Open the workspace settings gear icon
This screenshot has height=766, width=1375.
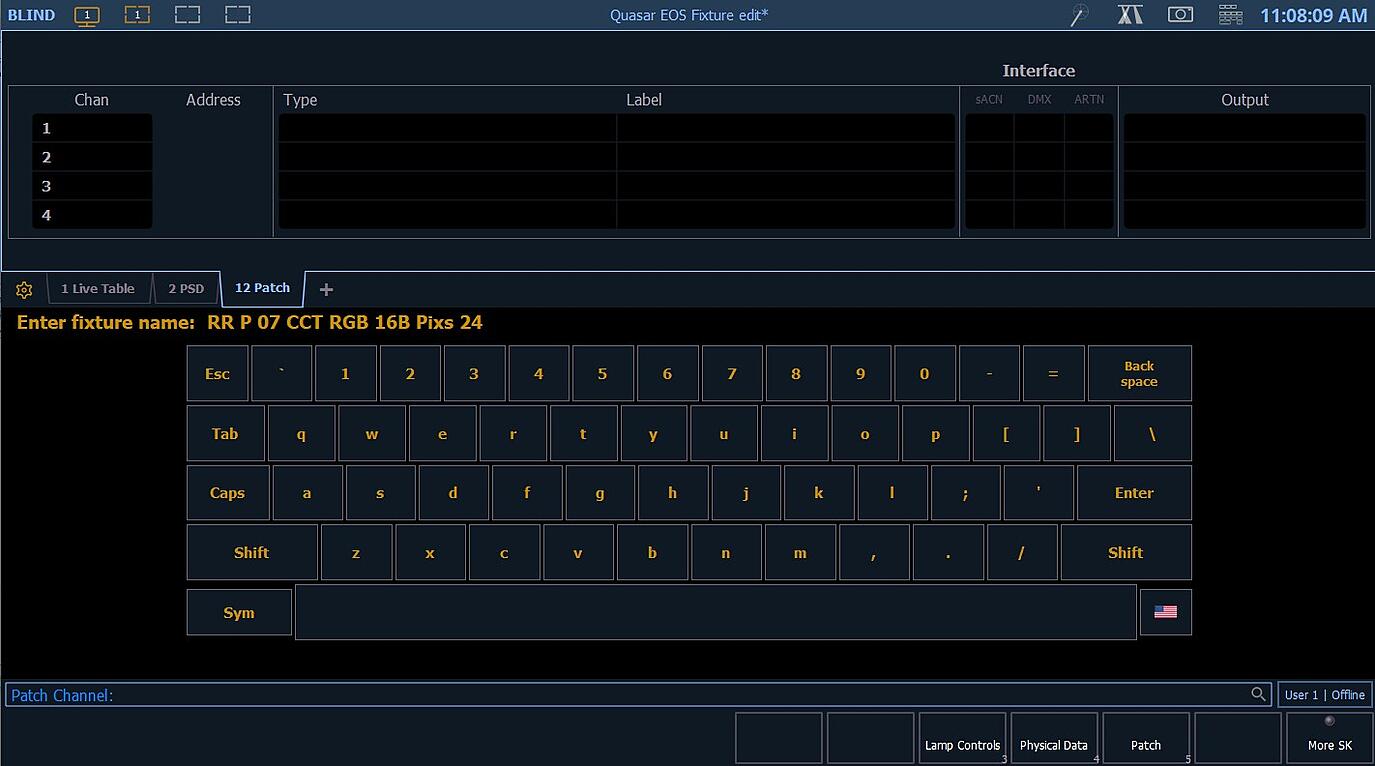(x=23, y=288)
